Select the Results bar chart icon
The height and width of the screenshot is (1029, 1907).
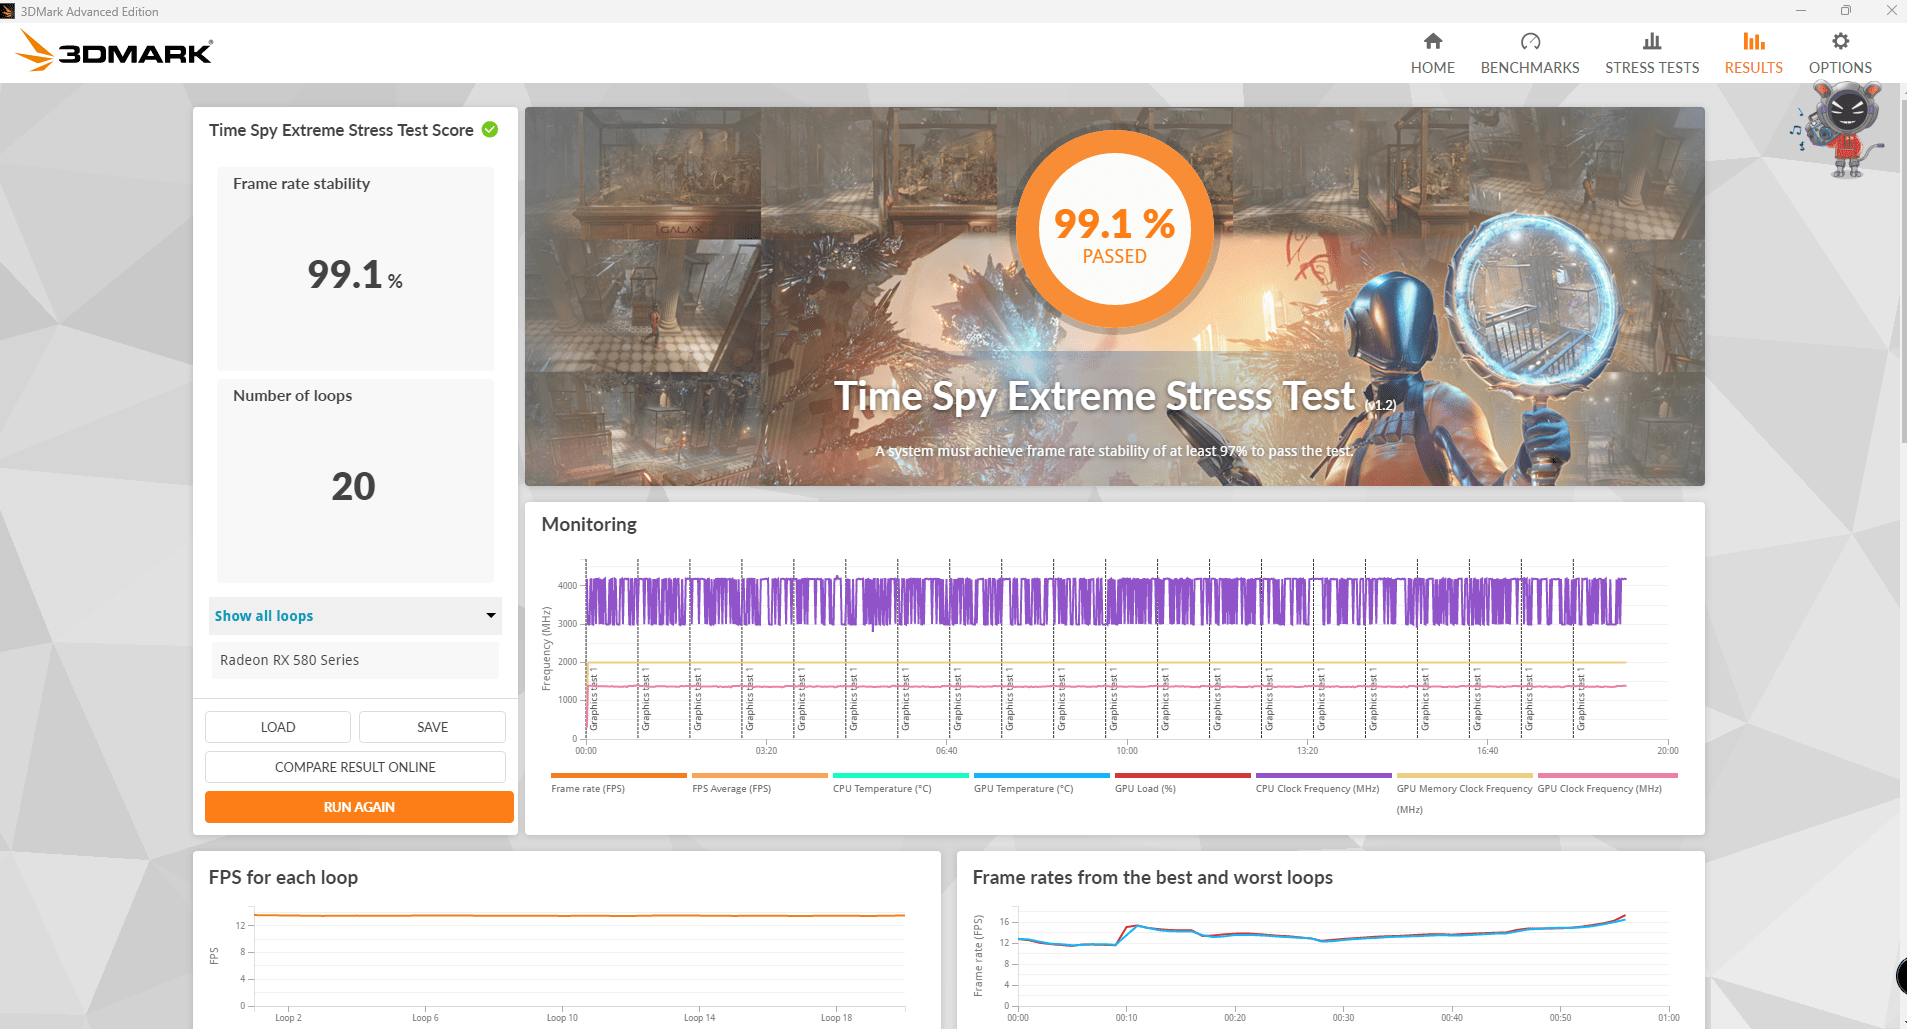click(1753, 42)
